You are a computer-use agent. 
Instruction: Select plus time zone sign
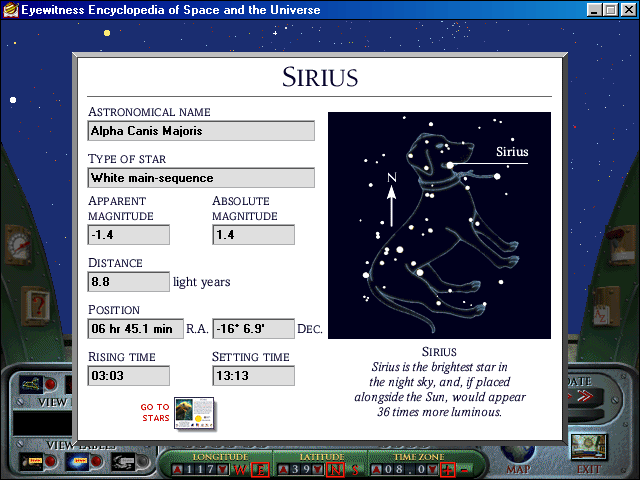(448, 470)
